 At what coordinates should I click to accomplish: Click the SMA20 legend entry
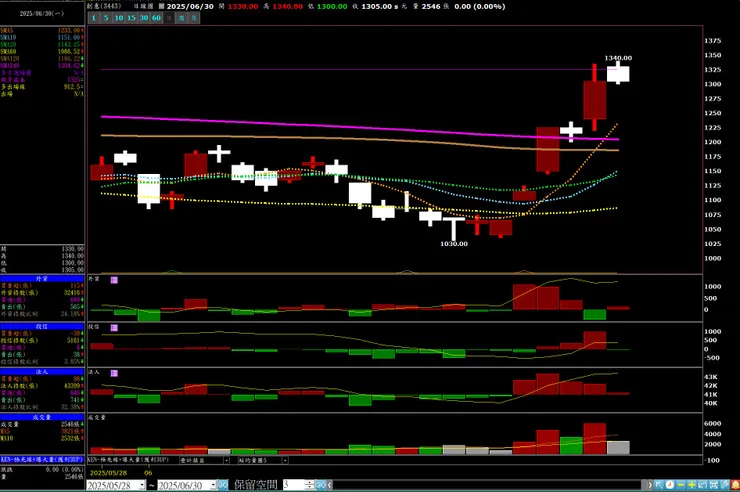click(42, 44)
